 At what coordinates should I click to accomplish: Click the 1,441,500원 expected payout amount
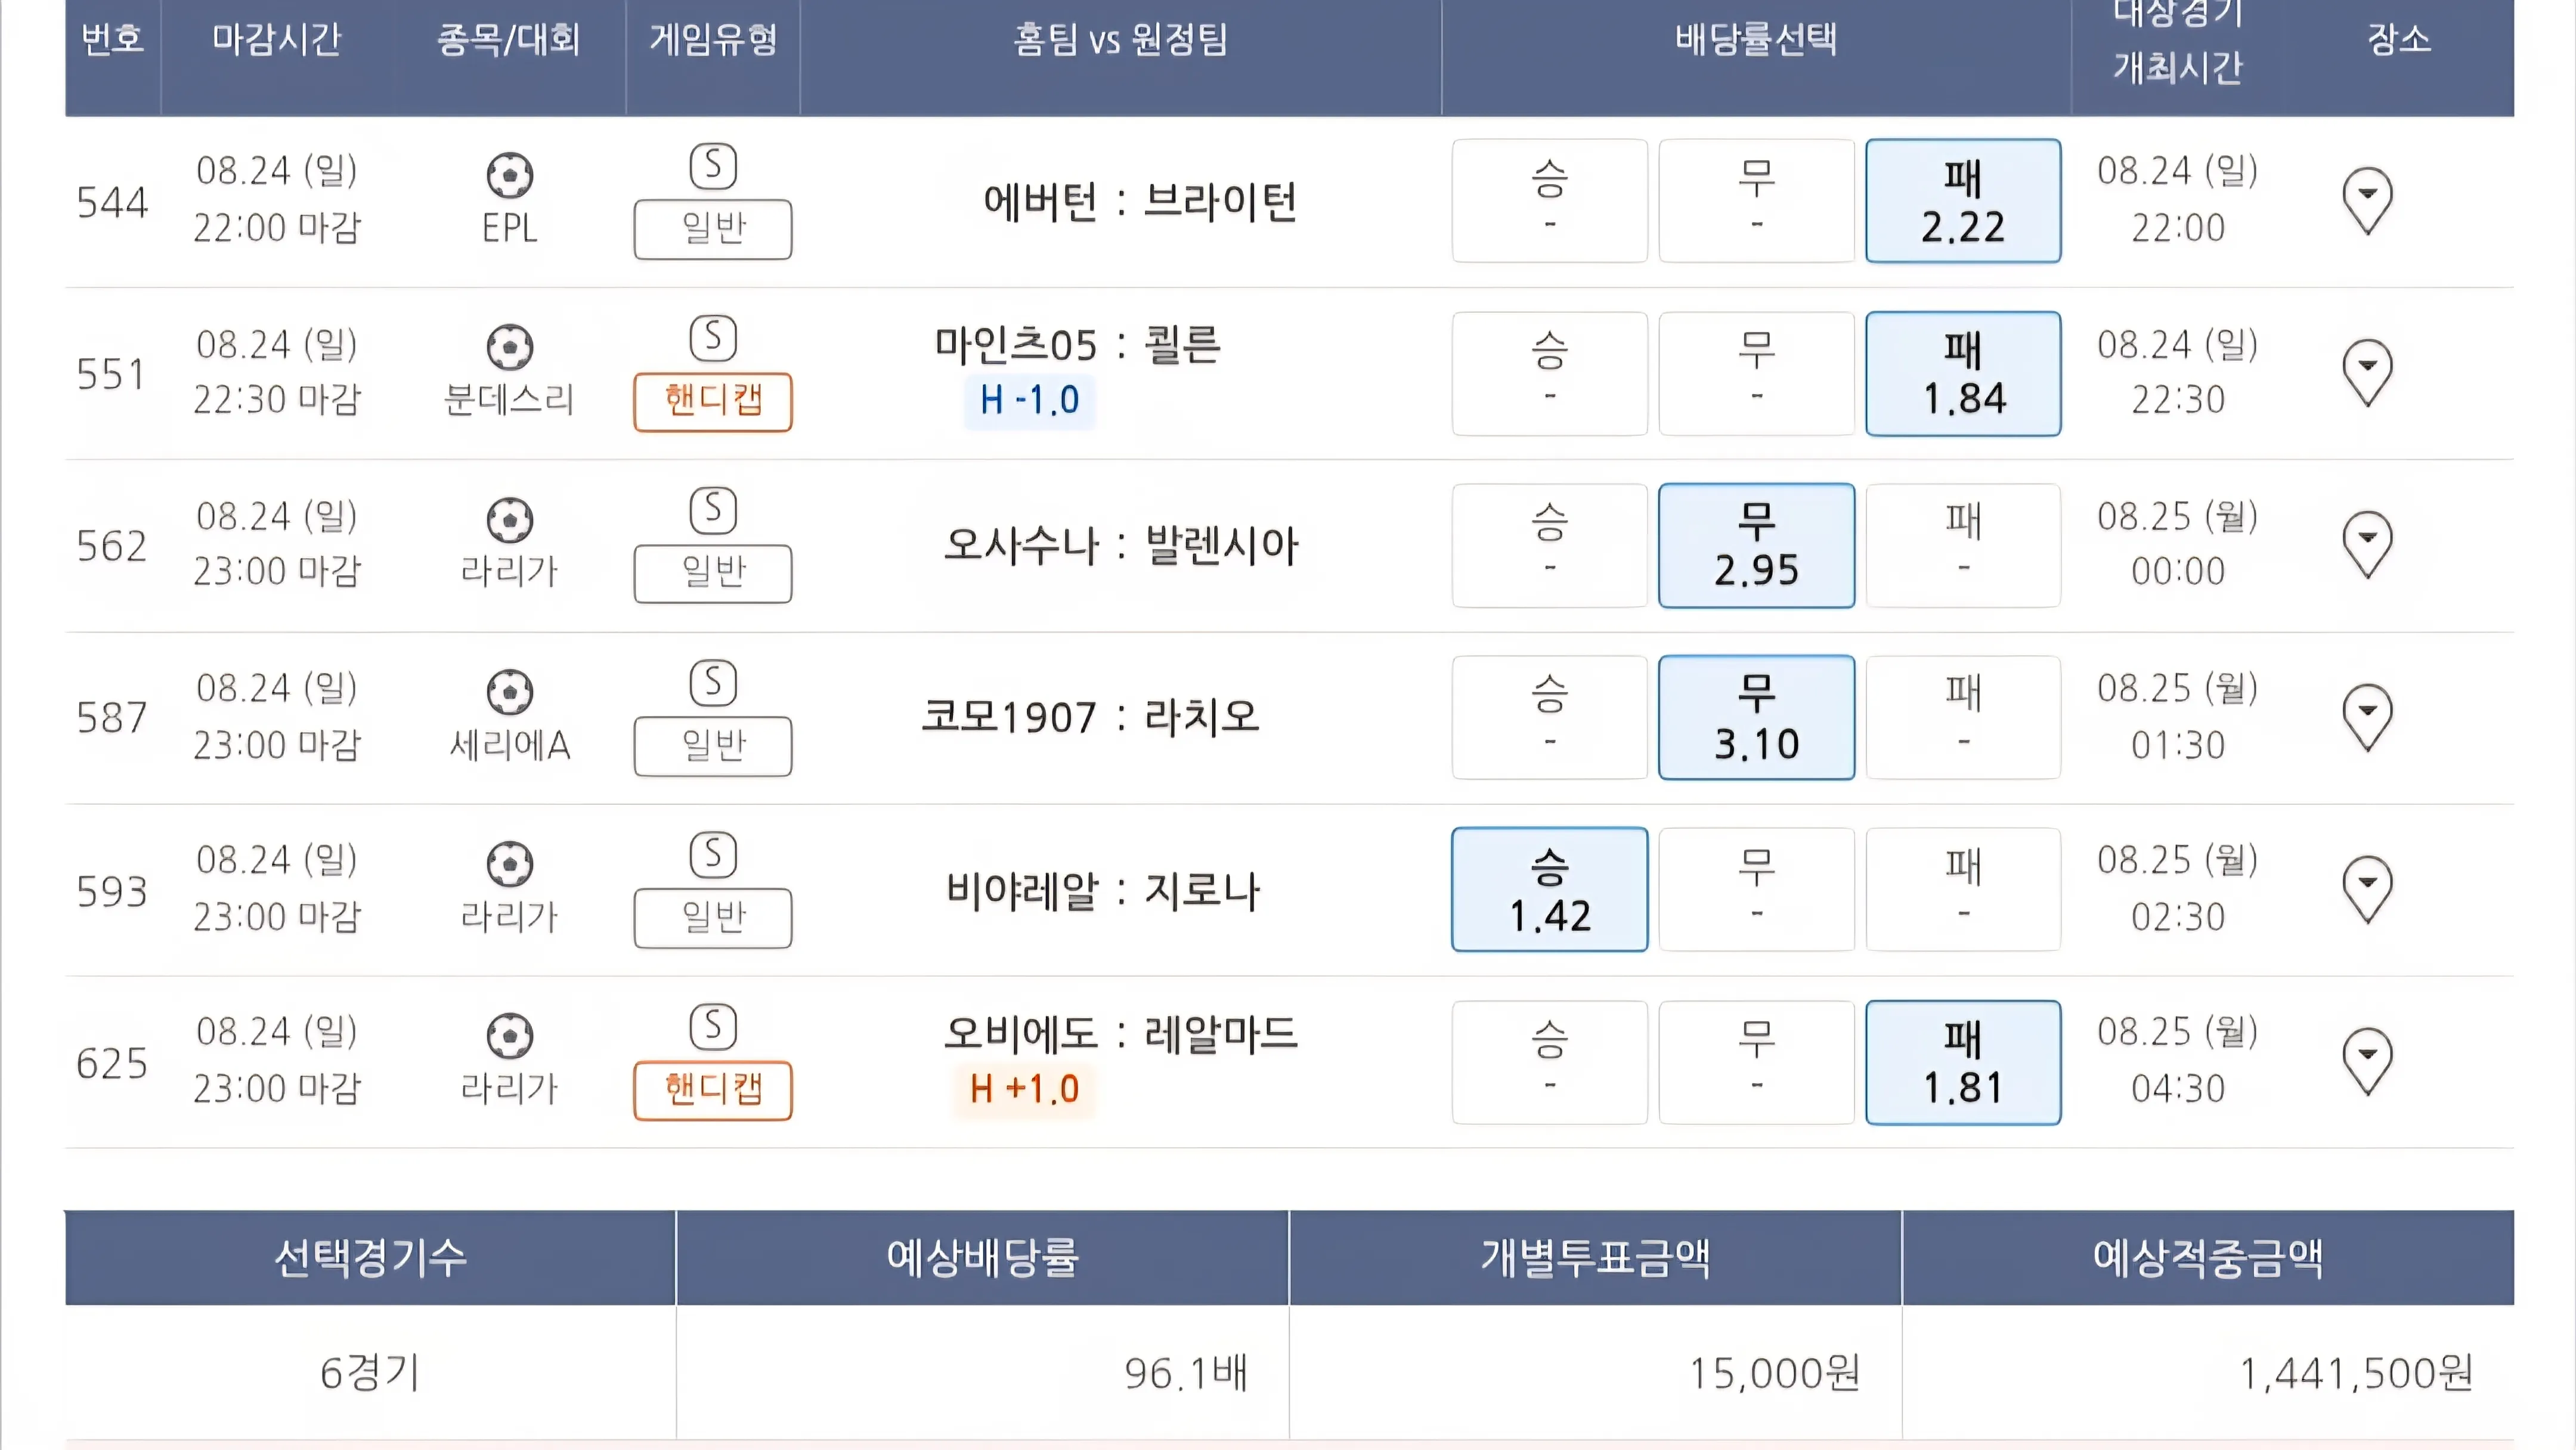[2355, 1373]
